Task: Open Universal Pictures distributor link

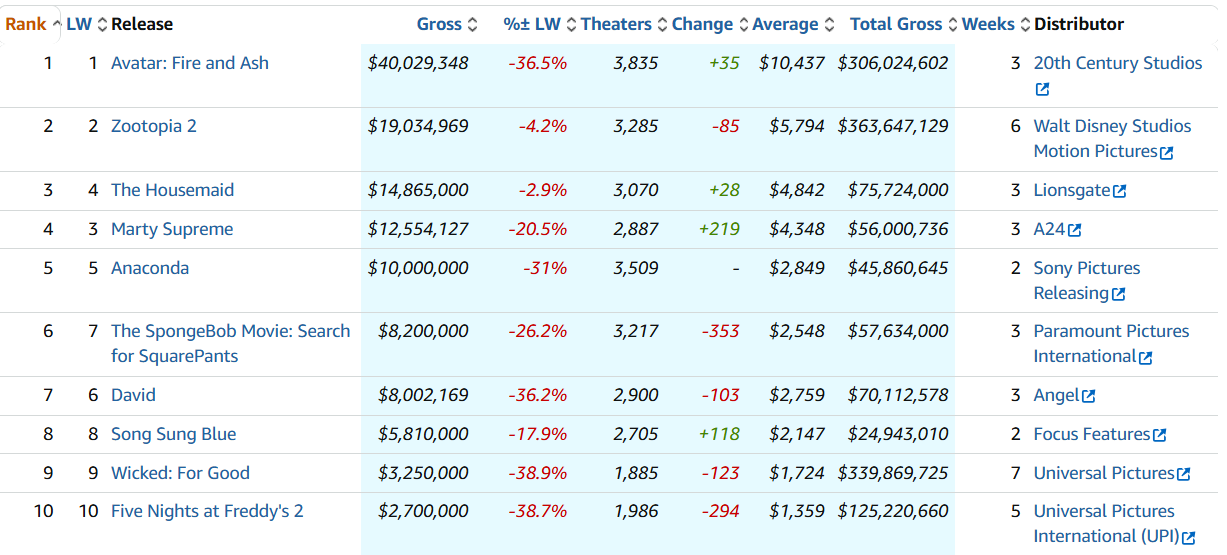Action: (x=1103, y=473)
